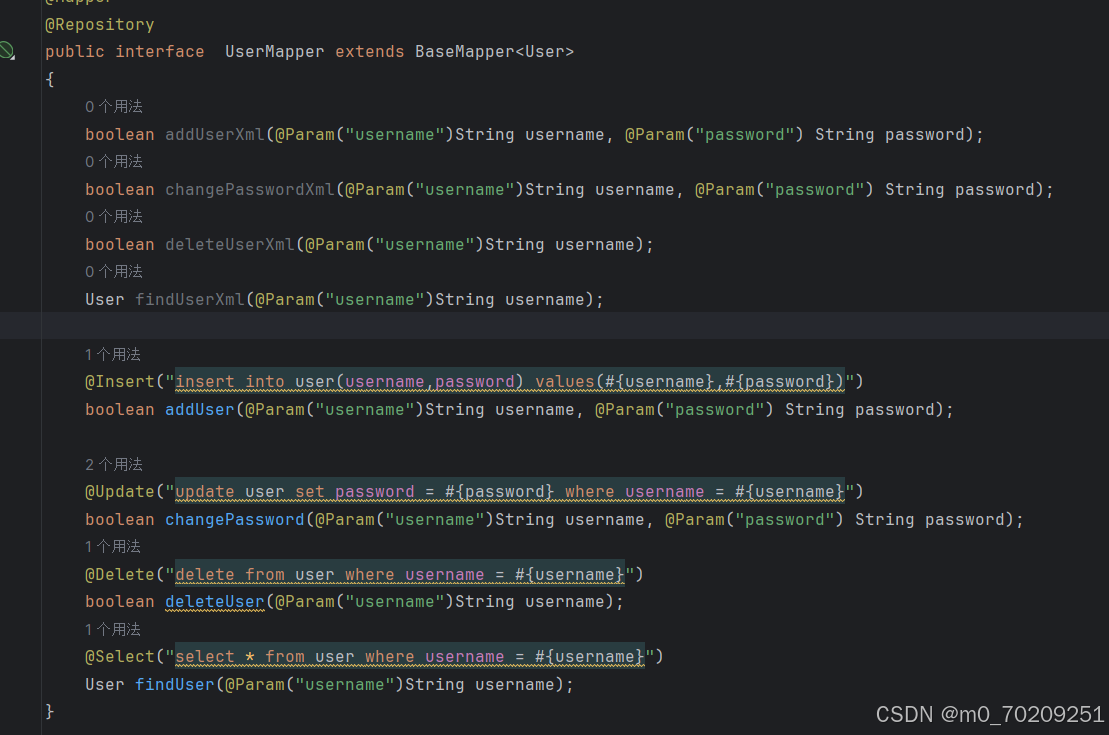Viewport: 1109px width, 735px height.
Task: Click the findUser method name
Action: [x=175, y=685]
